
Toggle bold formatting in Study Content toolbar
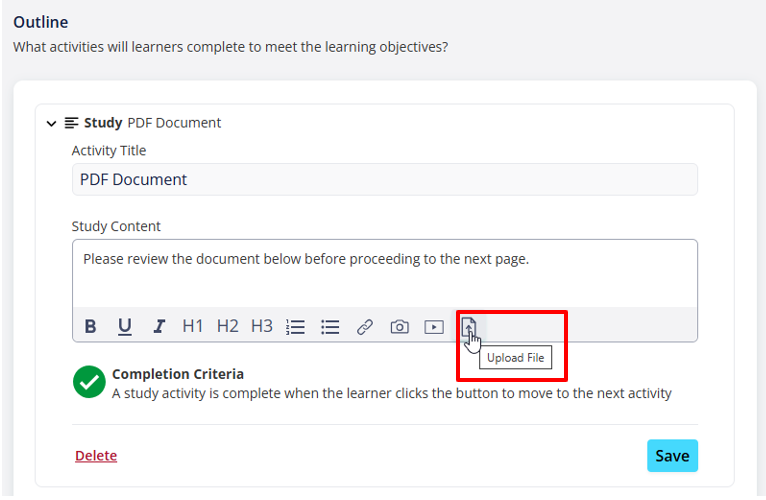(90, 326)
